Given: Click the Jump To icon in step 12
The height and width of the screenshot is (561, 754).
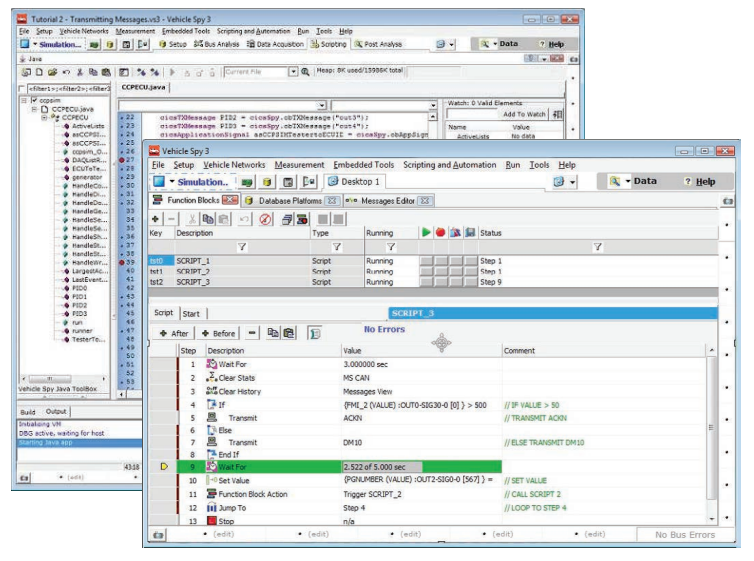Looking at the screenshot, I should (212, 508).
